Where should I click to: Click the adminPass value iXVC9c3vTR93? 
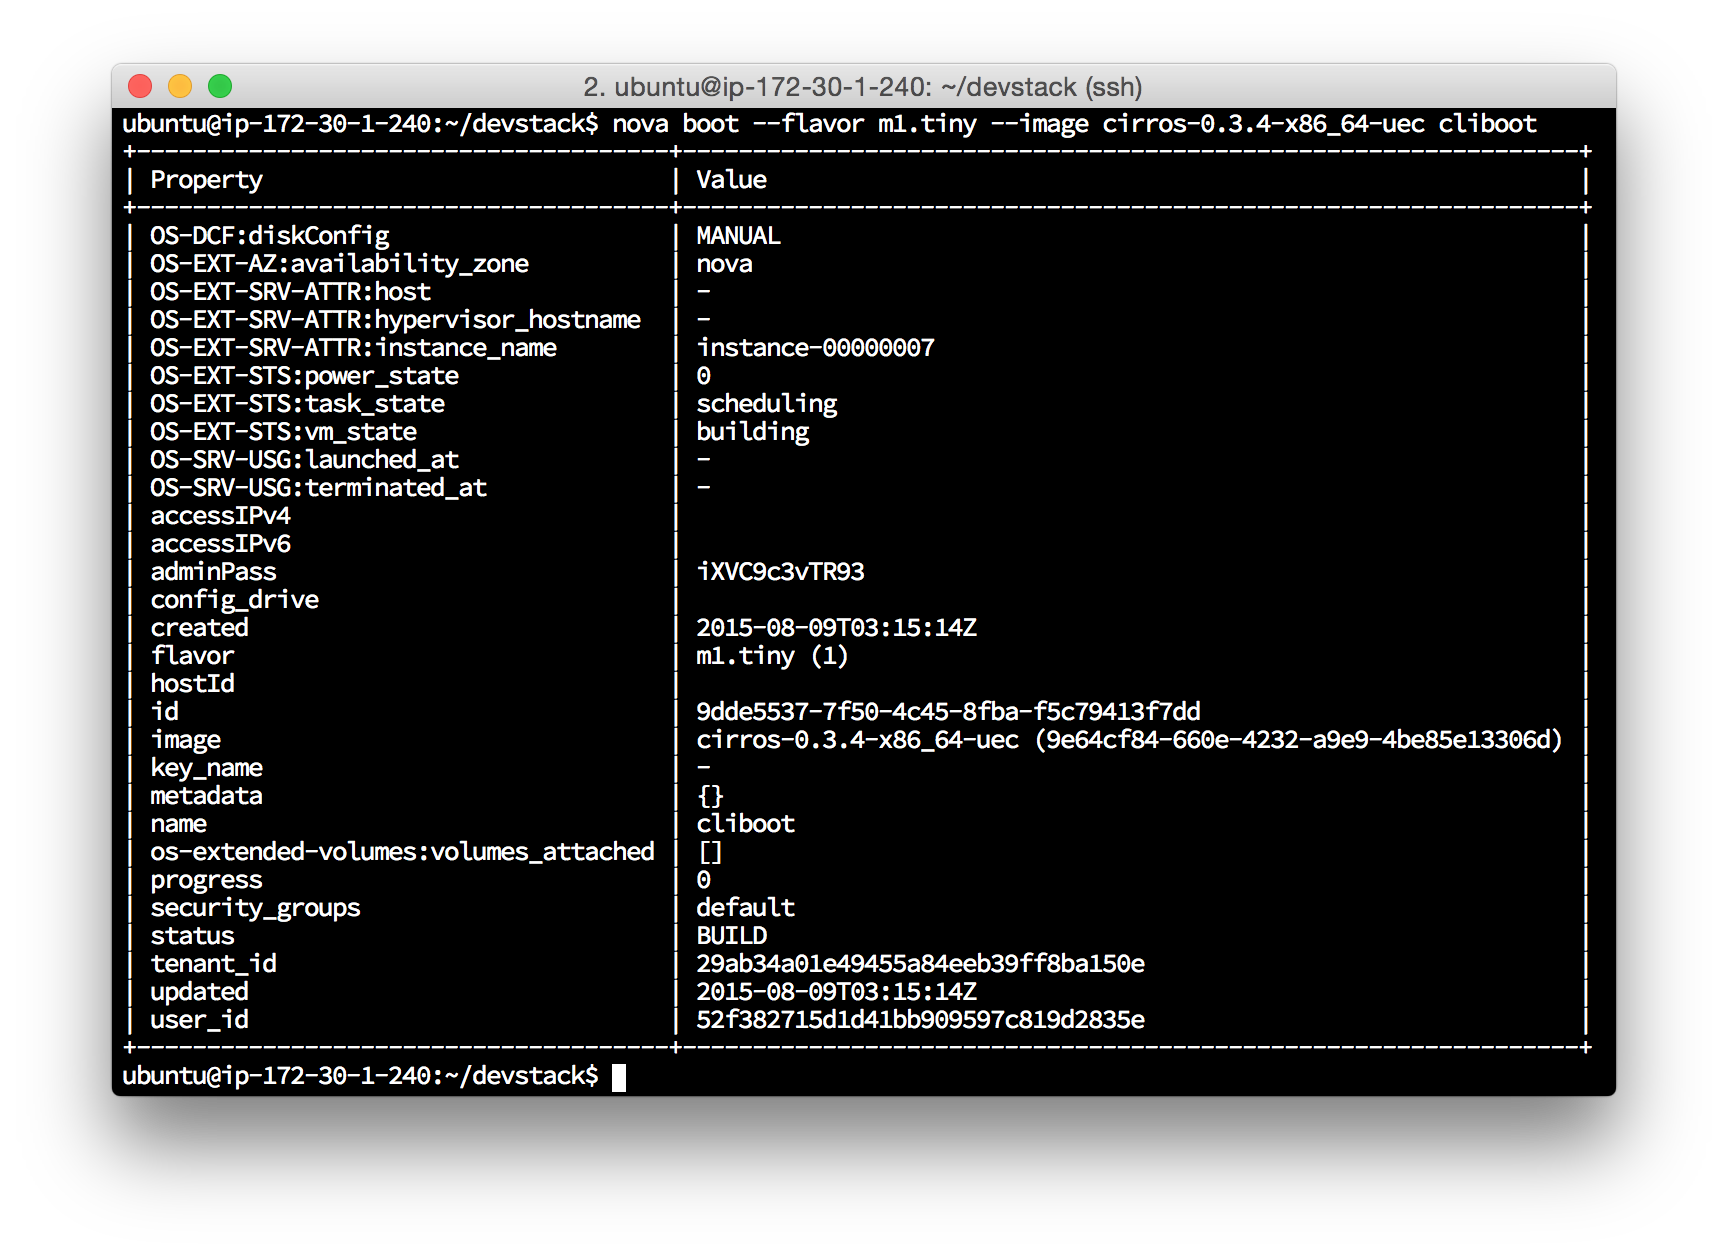coord(780,572)
